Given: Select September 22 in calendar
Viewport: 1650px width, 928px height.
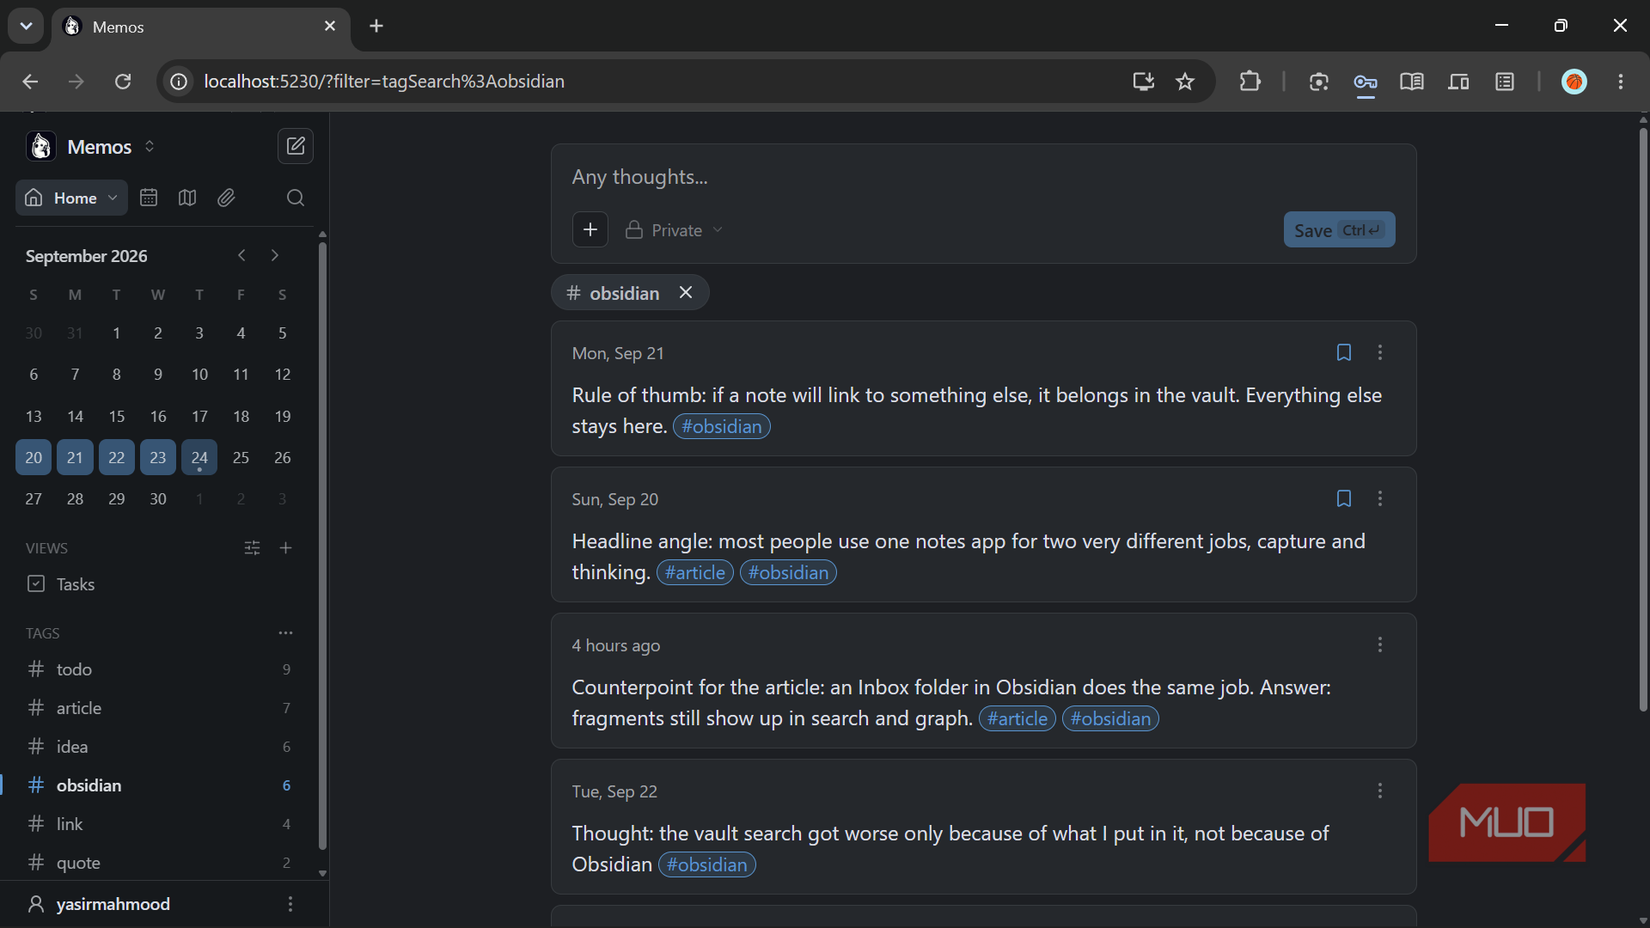Looking at the screenshot, I should pyautogui.click(x=117, y=457).
